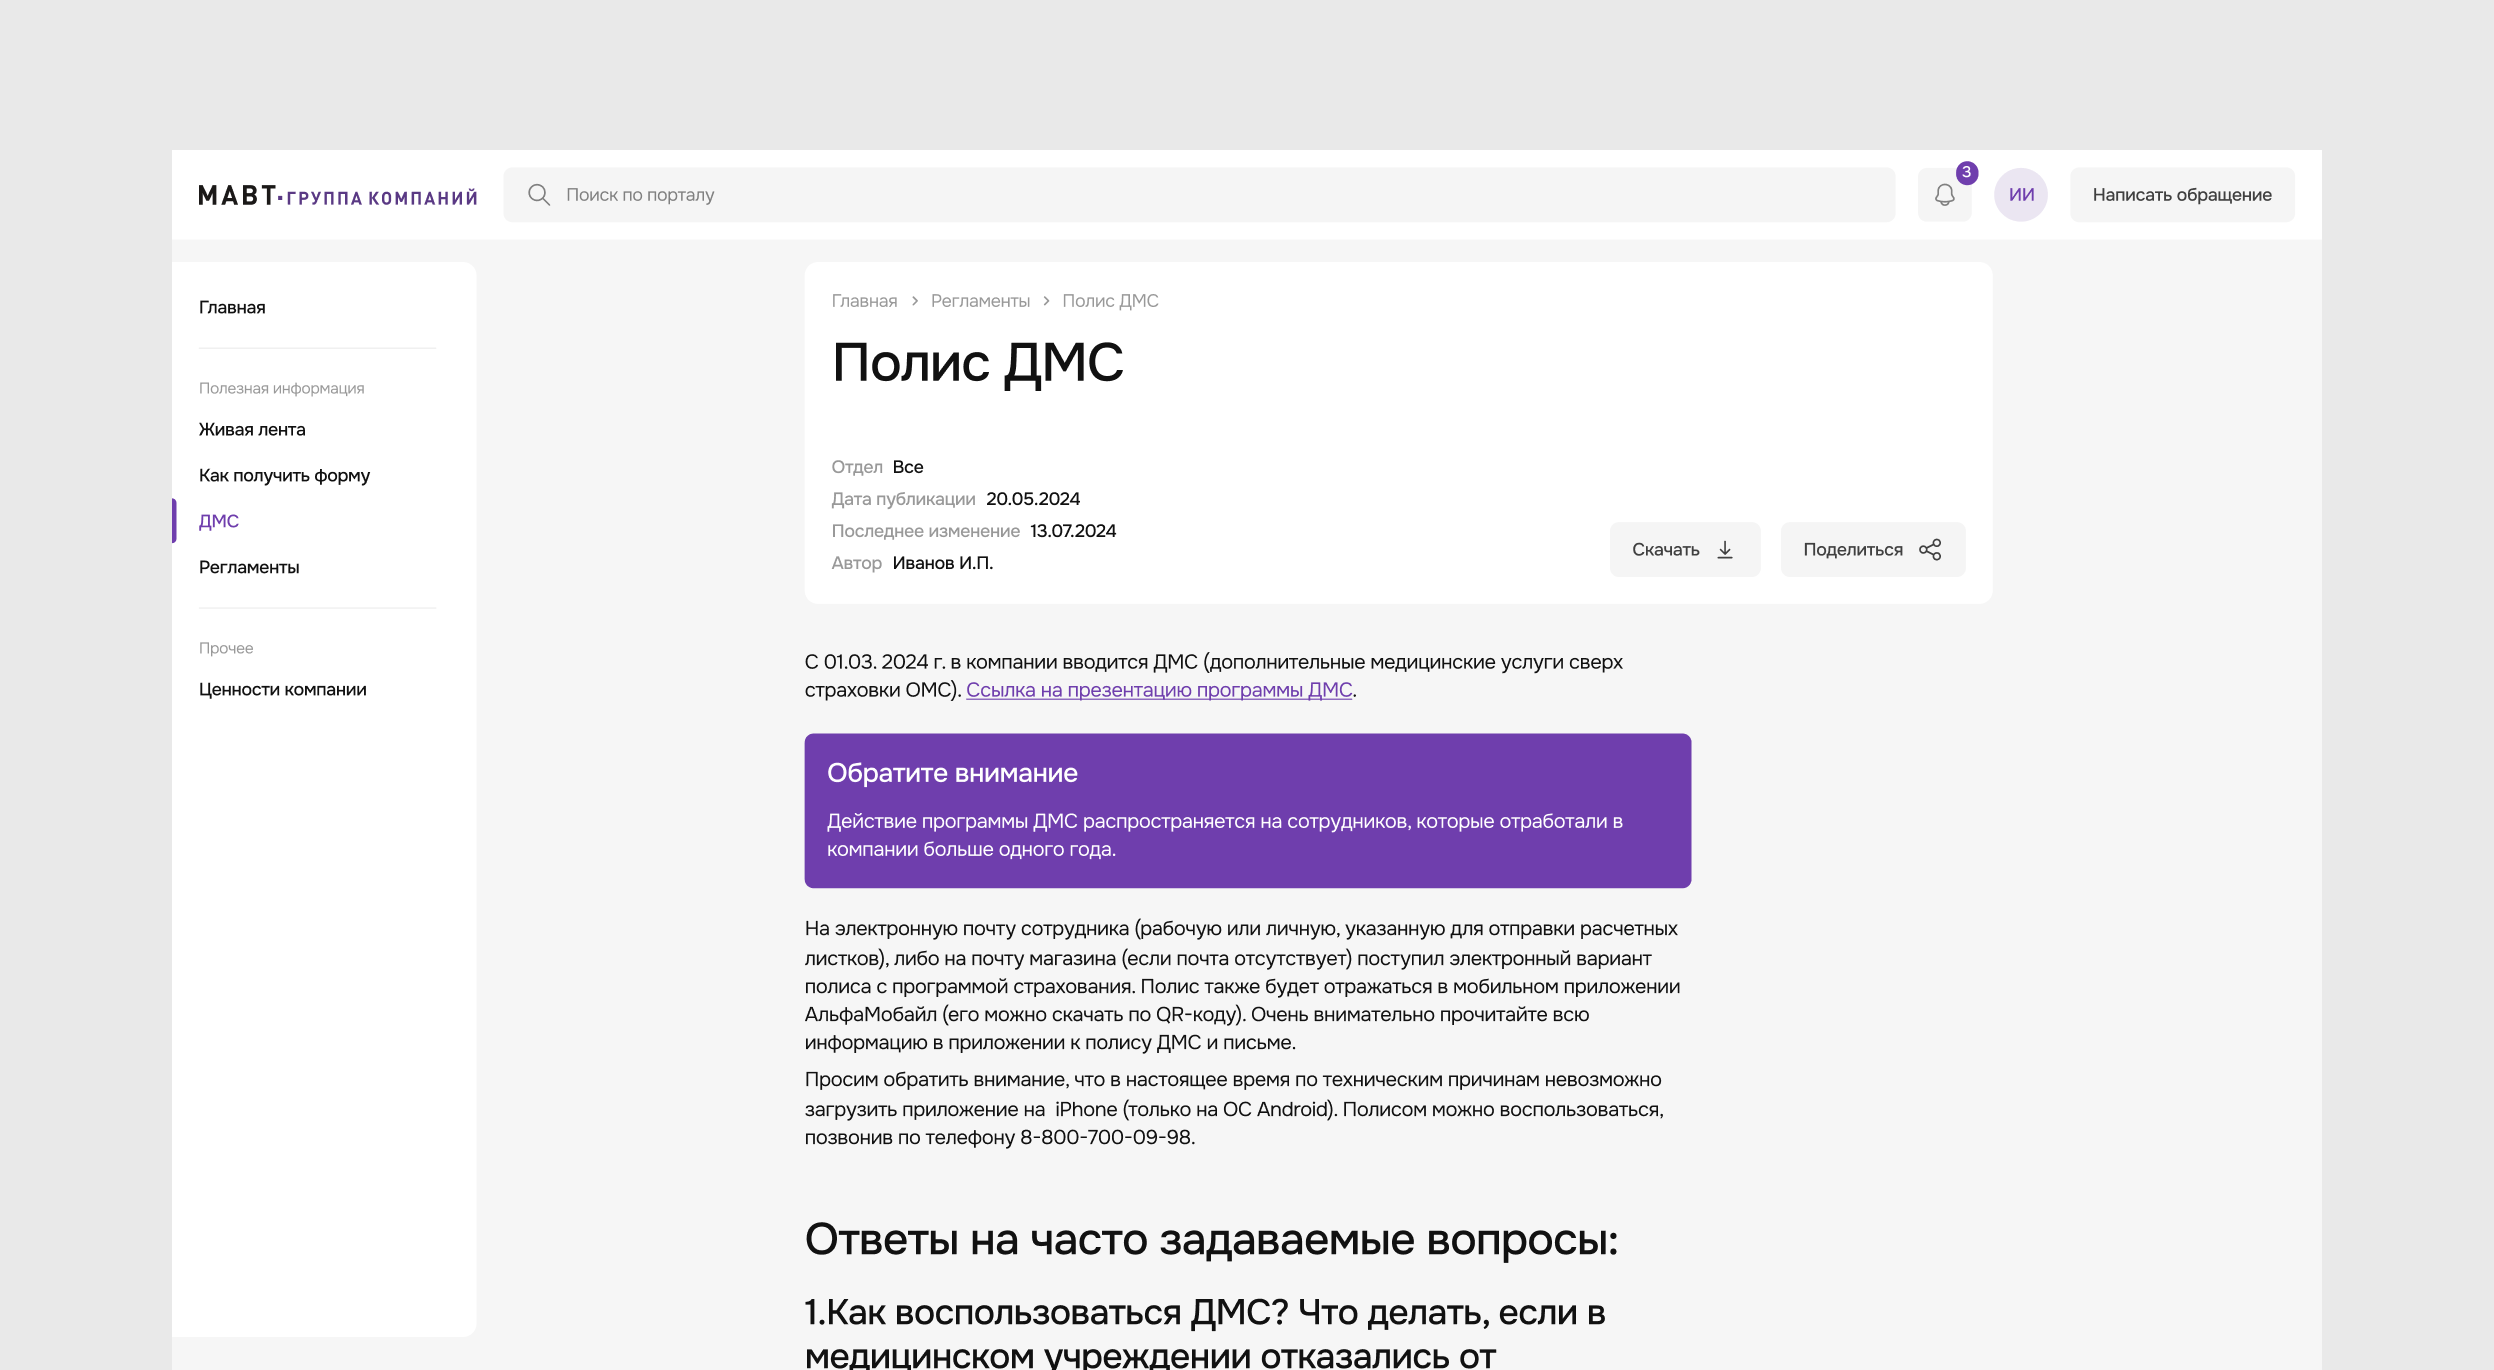2494x1370 pixels.
Task: Open the ДМС program presentation link
Action: click(x=1159, y=690)
